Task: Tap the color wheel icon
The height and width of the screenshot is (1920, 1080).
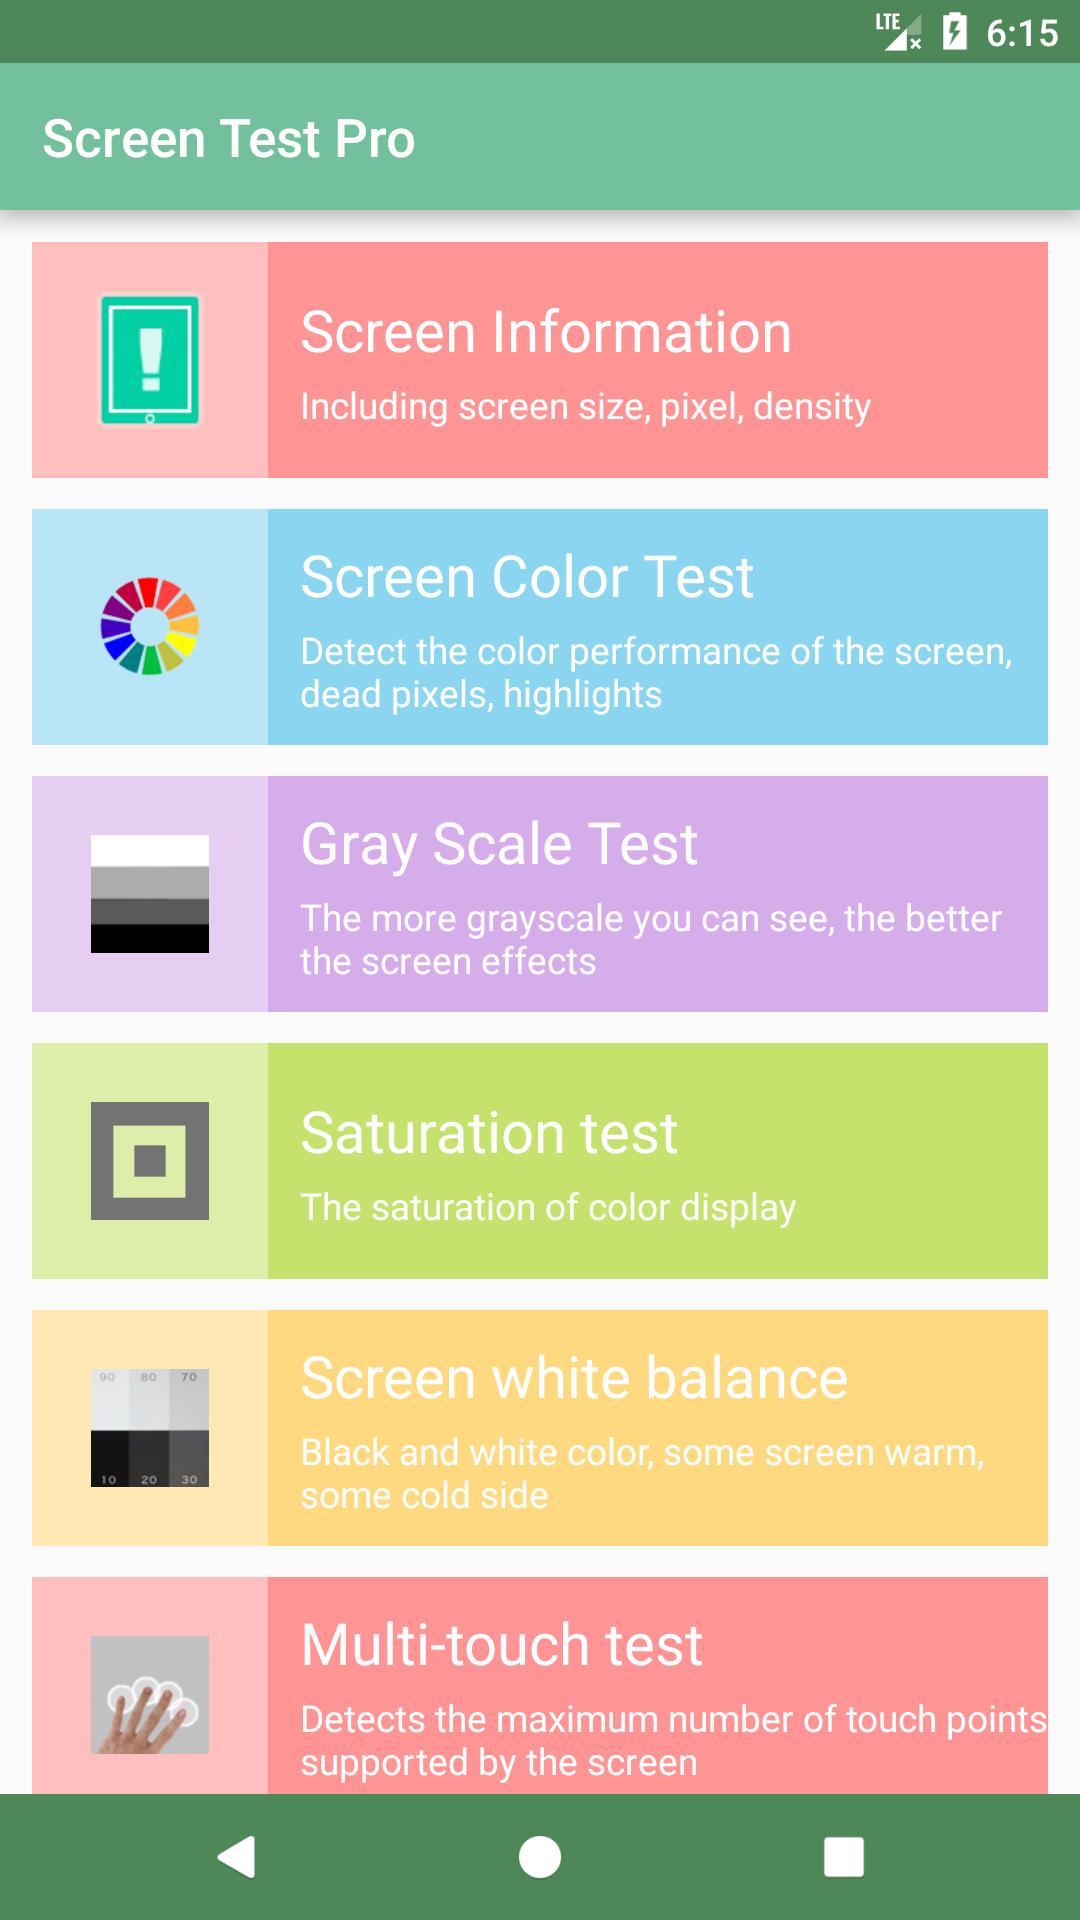Action: click(x=150, y=626)
